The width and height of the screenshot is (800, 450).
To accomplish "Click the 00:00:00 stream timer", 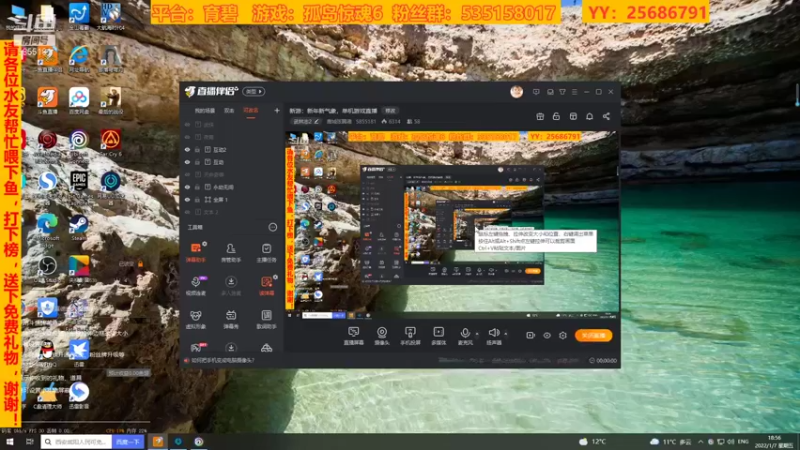I will tap(603, 360).
